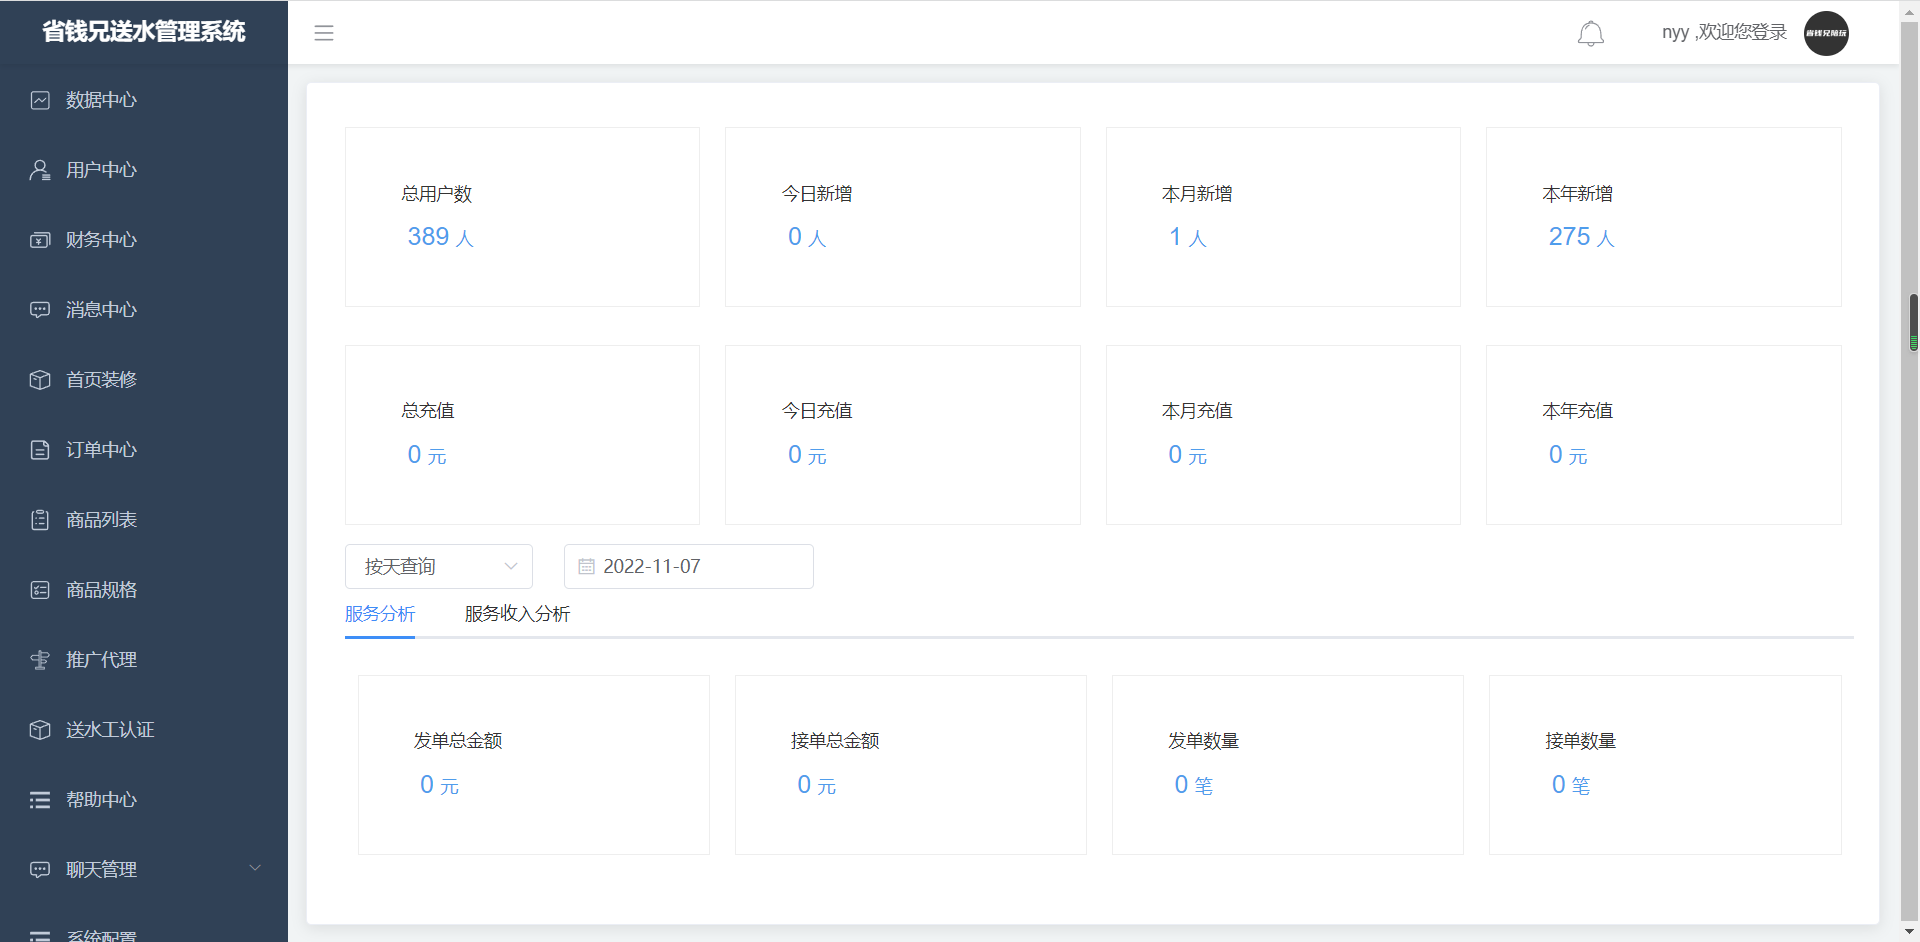
Task: Go to 商品列表 in sidebar
Action: [101, 520]
